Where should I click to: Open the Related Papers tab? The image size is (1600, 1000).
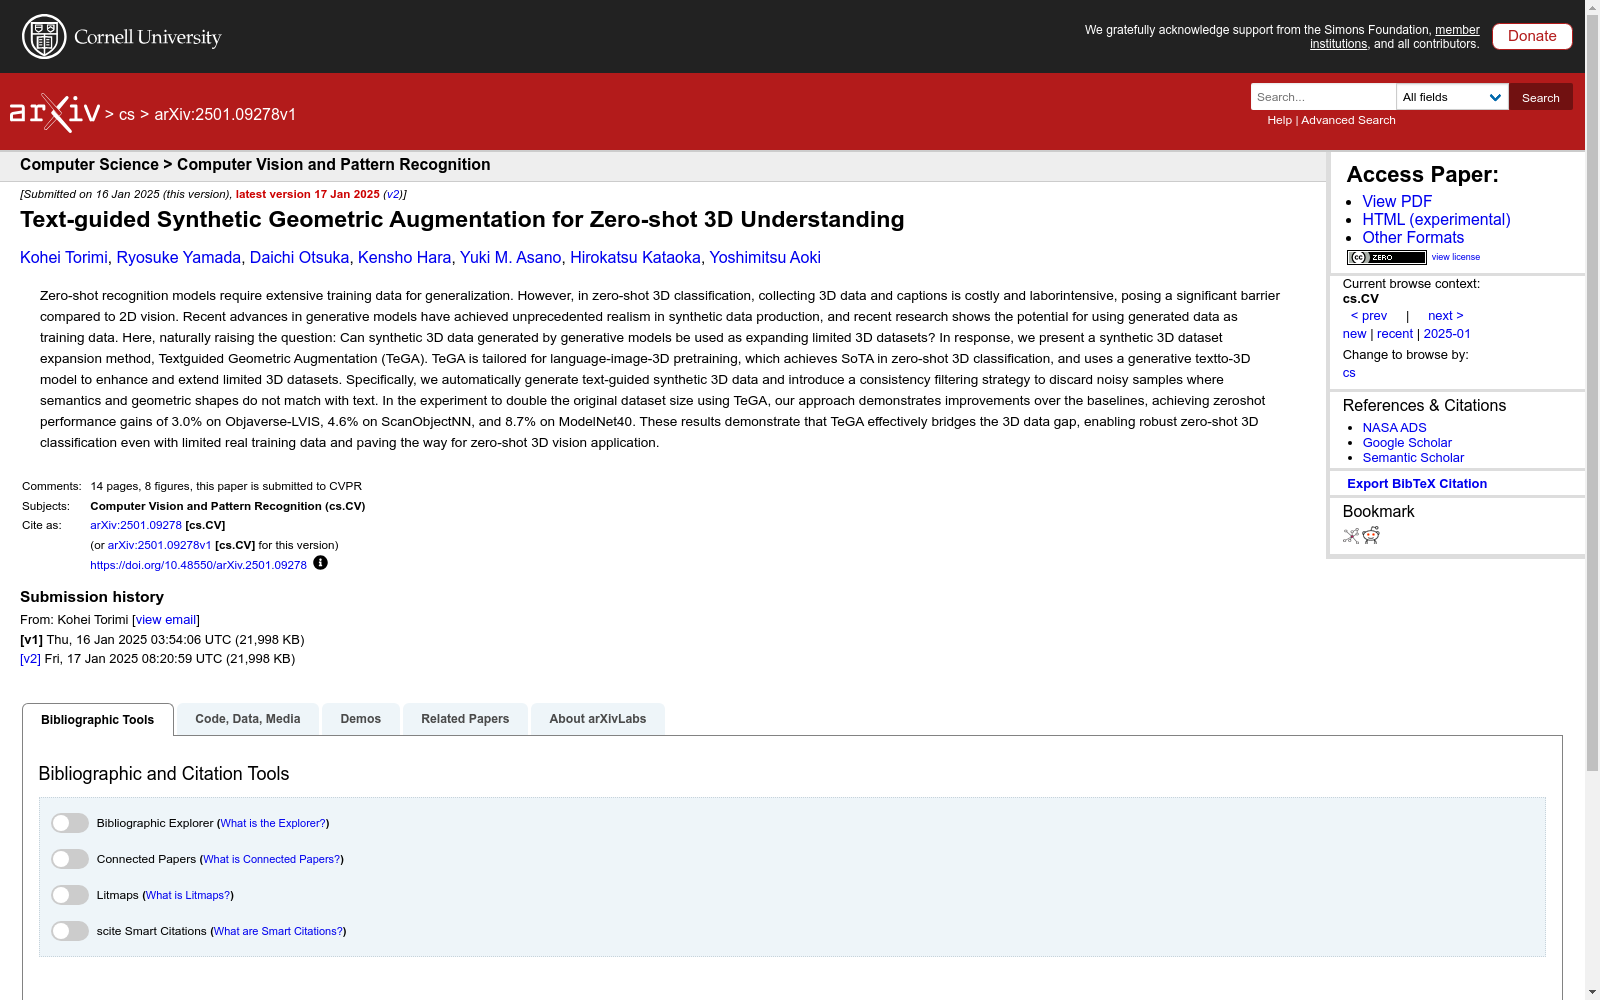tap(465, 718)
